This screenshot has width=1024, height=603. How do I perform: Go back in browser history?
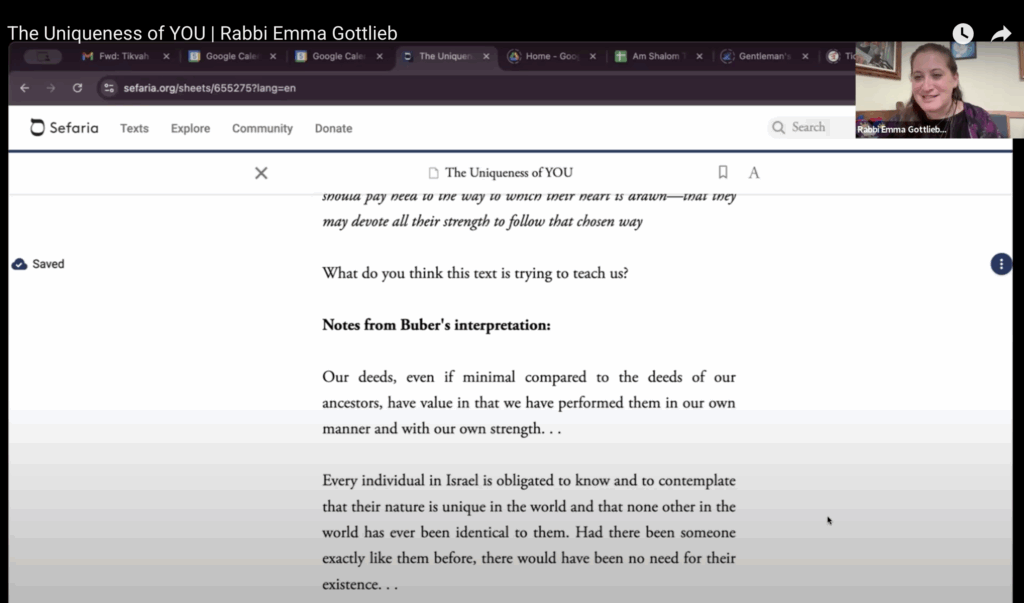tap(25, 88)
